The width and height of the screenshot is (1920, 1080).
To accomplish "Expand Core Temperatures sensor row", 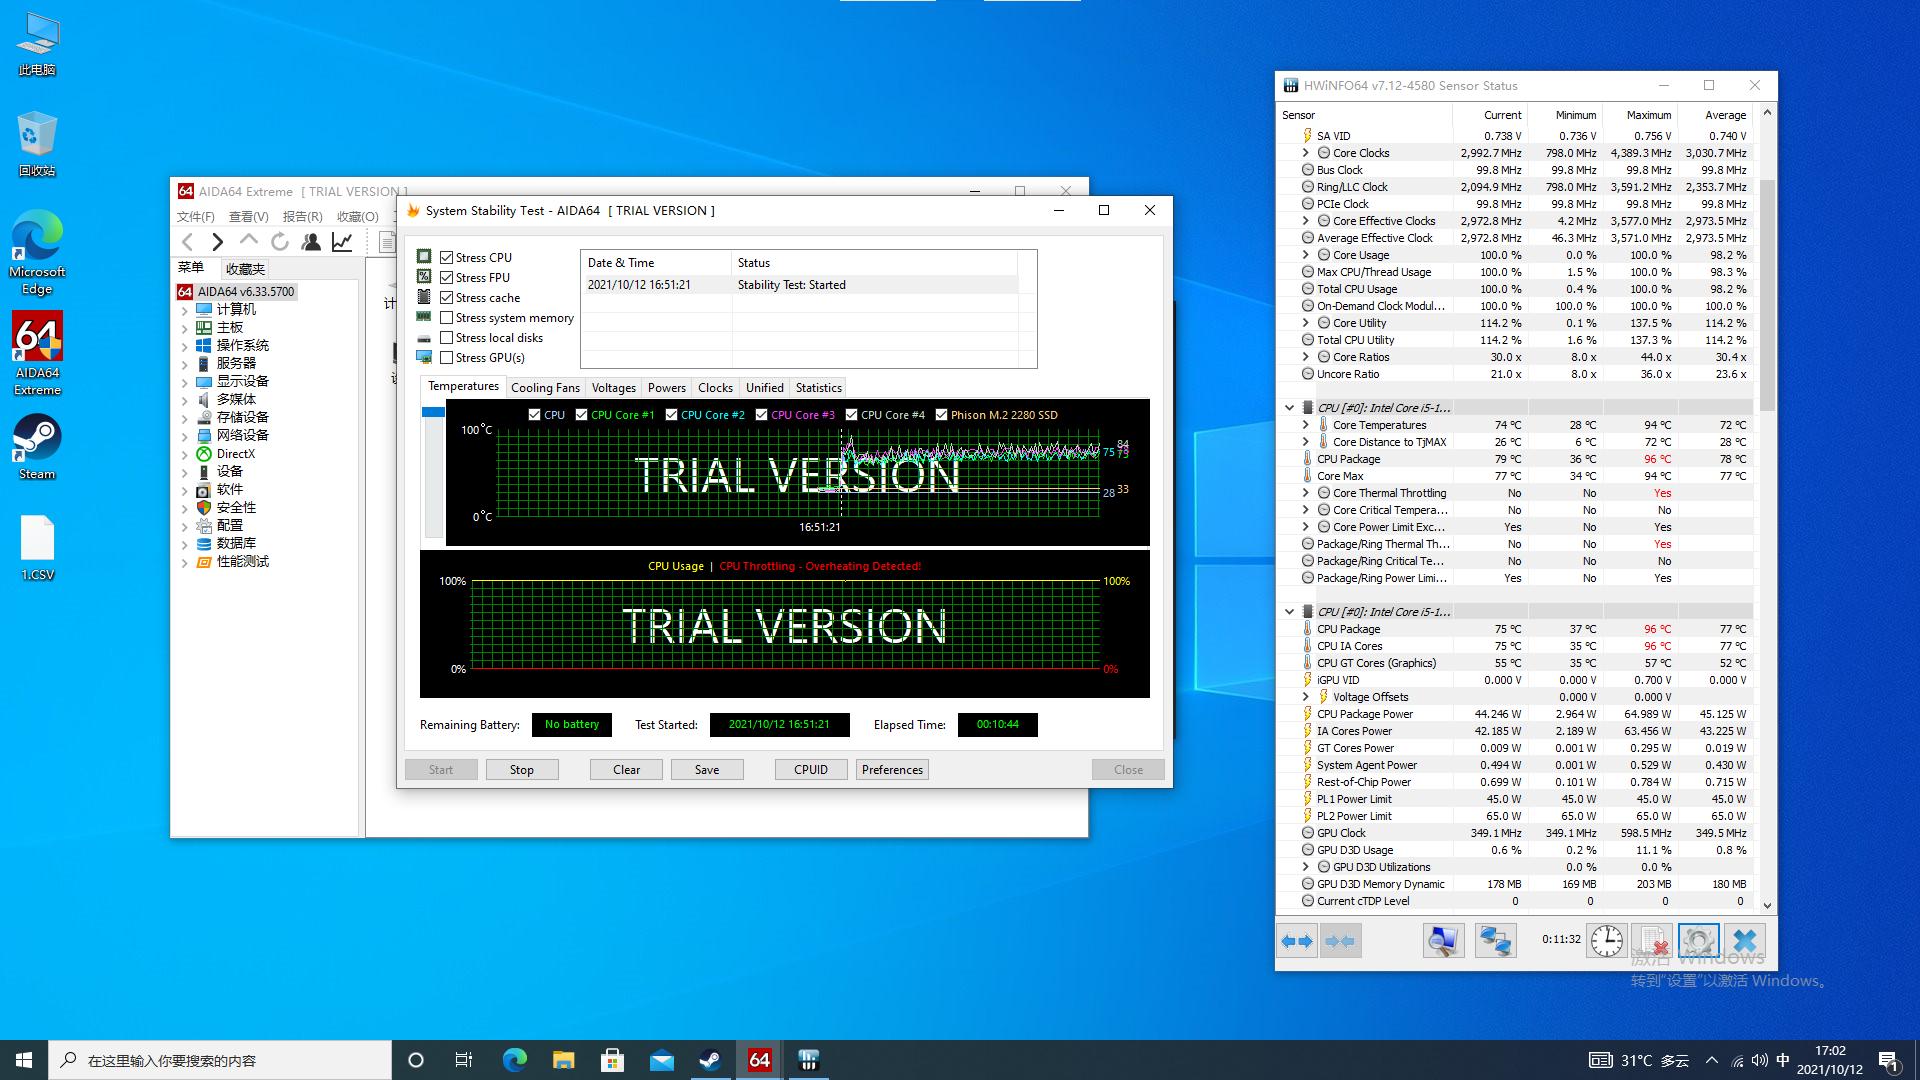I will click(x=1305, y=425).
